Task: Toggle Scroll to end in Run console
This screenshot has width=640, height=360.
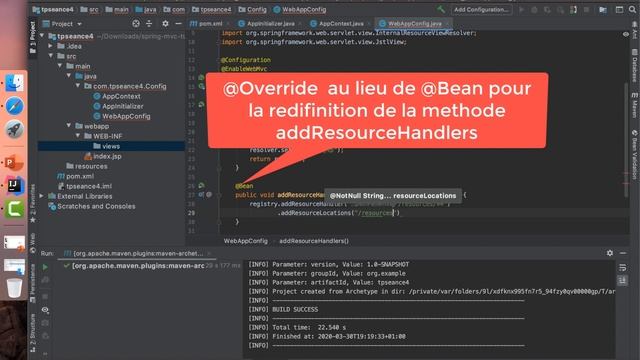Action: [x=622, y=280]
